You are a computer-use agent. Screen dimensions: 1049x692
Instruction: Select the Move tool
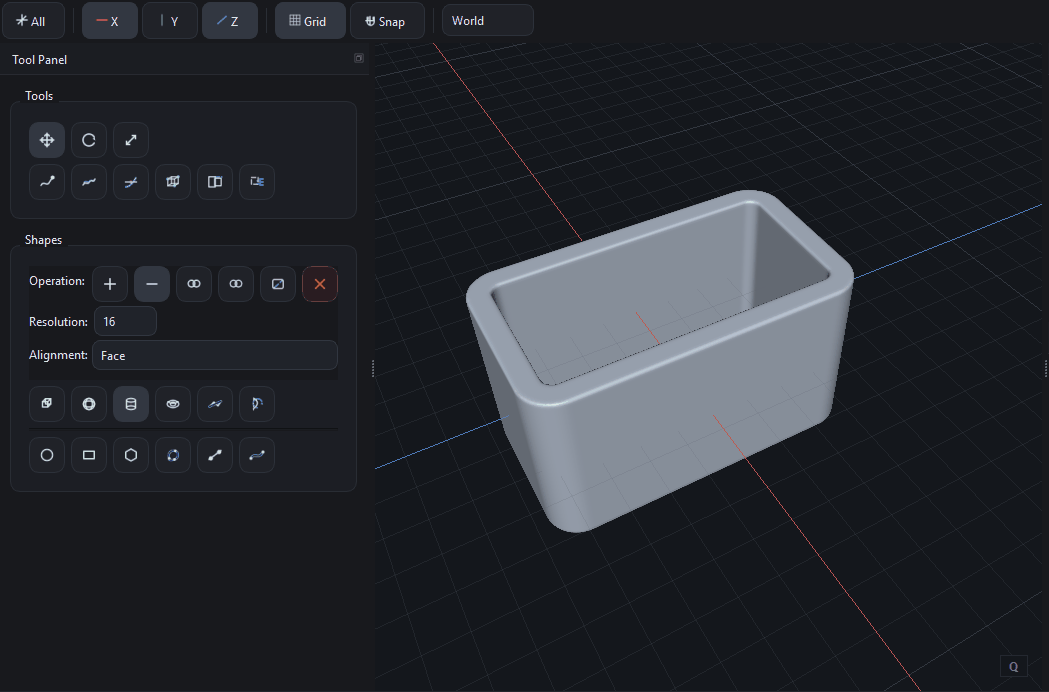[47, 140]
